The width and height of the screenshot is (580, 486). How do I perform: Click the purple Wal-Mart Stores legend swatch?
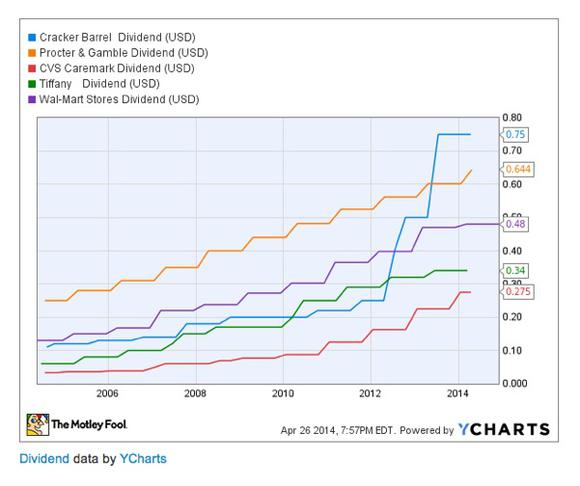pyautogui.click(x=32, y=99)
